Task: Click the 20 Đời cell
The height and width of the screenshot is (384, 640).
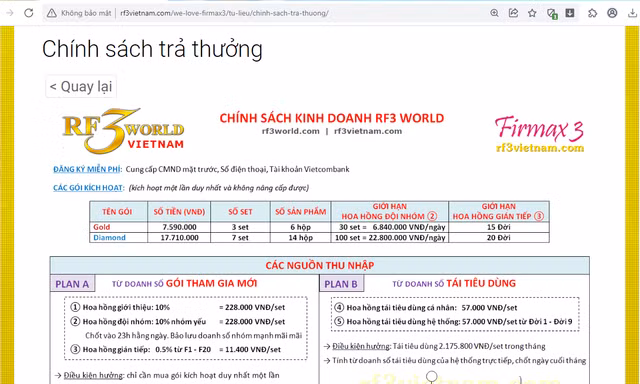Action: click(499, 238)
